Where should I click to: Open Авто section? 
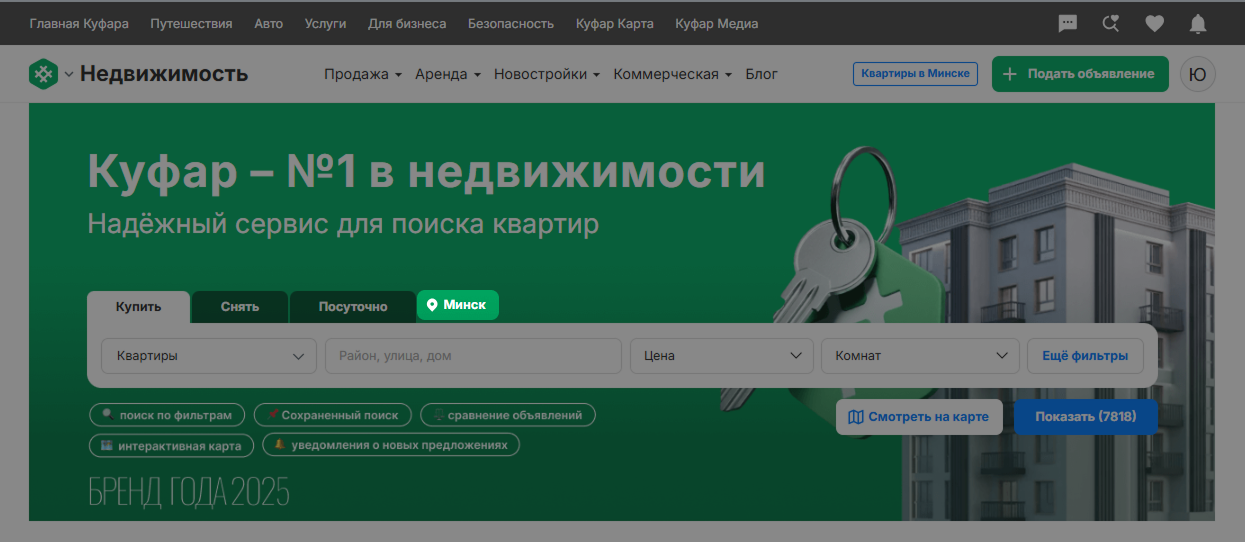[x=268, y=23]
